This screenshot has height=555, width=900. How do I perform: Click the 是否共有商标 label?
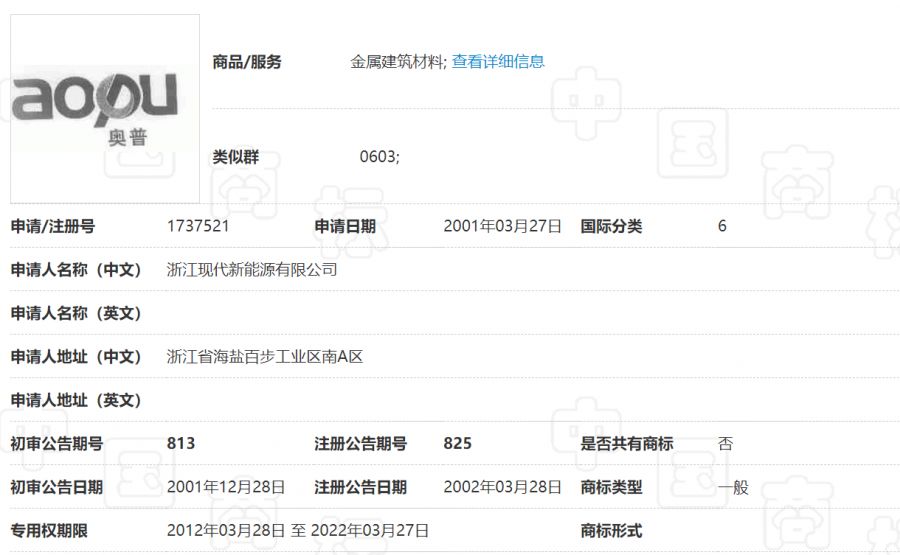point(627,444)
